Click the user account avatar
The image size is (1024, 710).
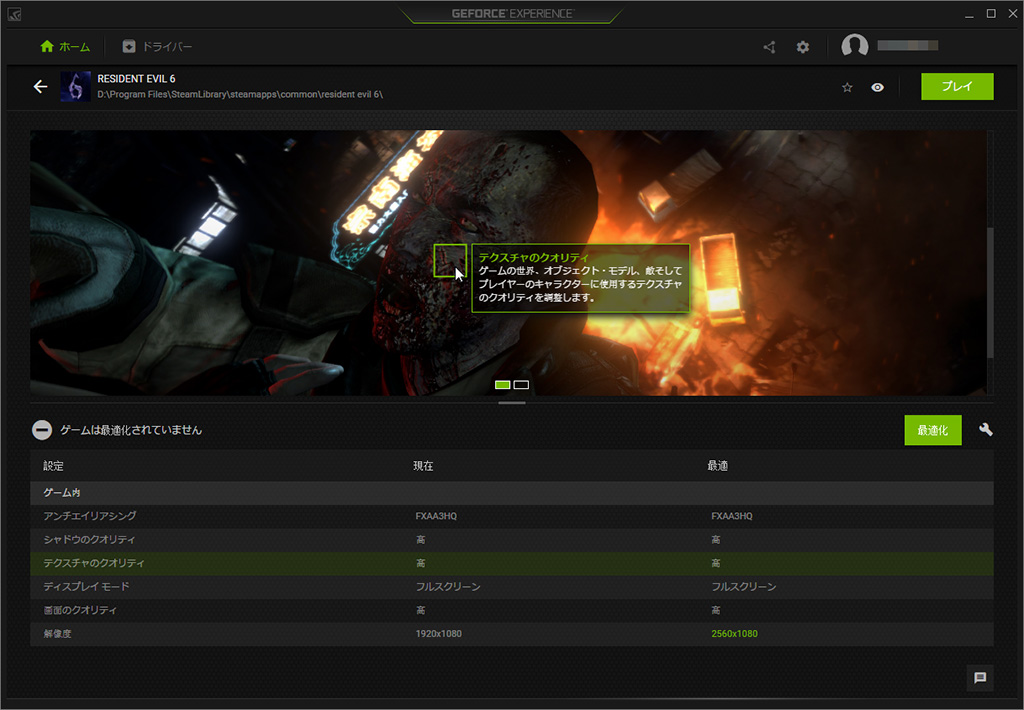click(x=855, y=47)
